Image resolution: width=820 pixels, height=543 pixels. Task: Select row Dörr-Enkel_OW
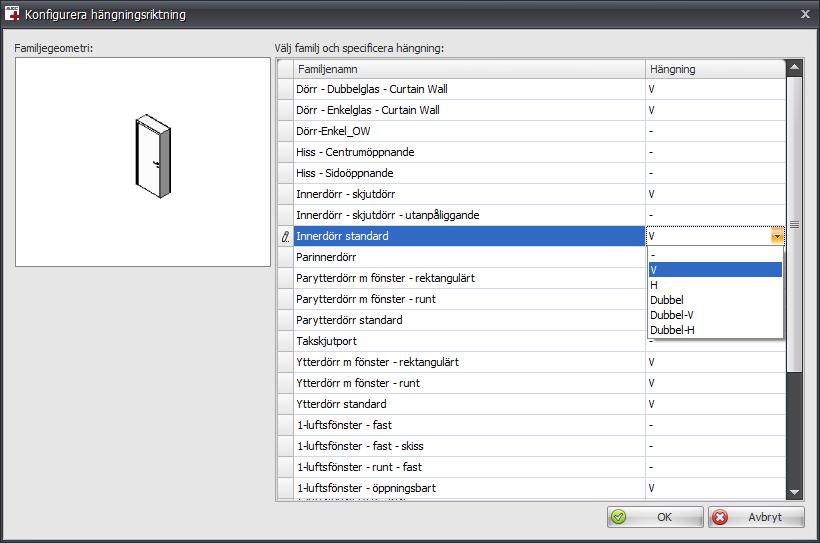coord(469,131)
